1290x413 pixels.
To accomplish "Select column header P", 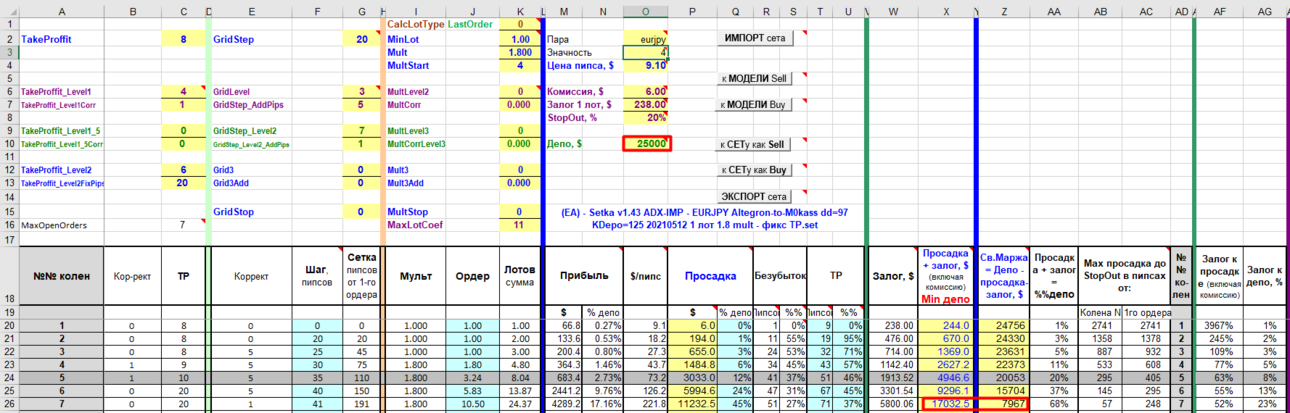I will coord(692,10).
